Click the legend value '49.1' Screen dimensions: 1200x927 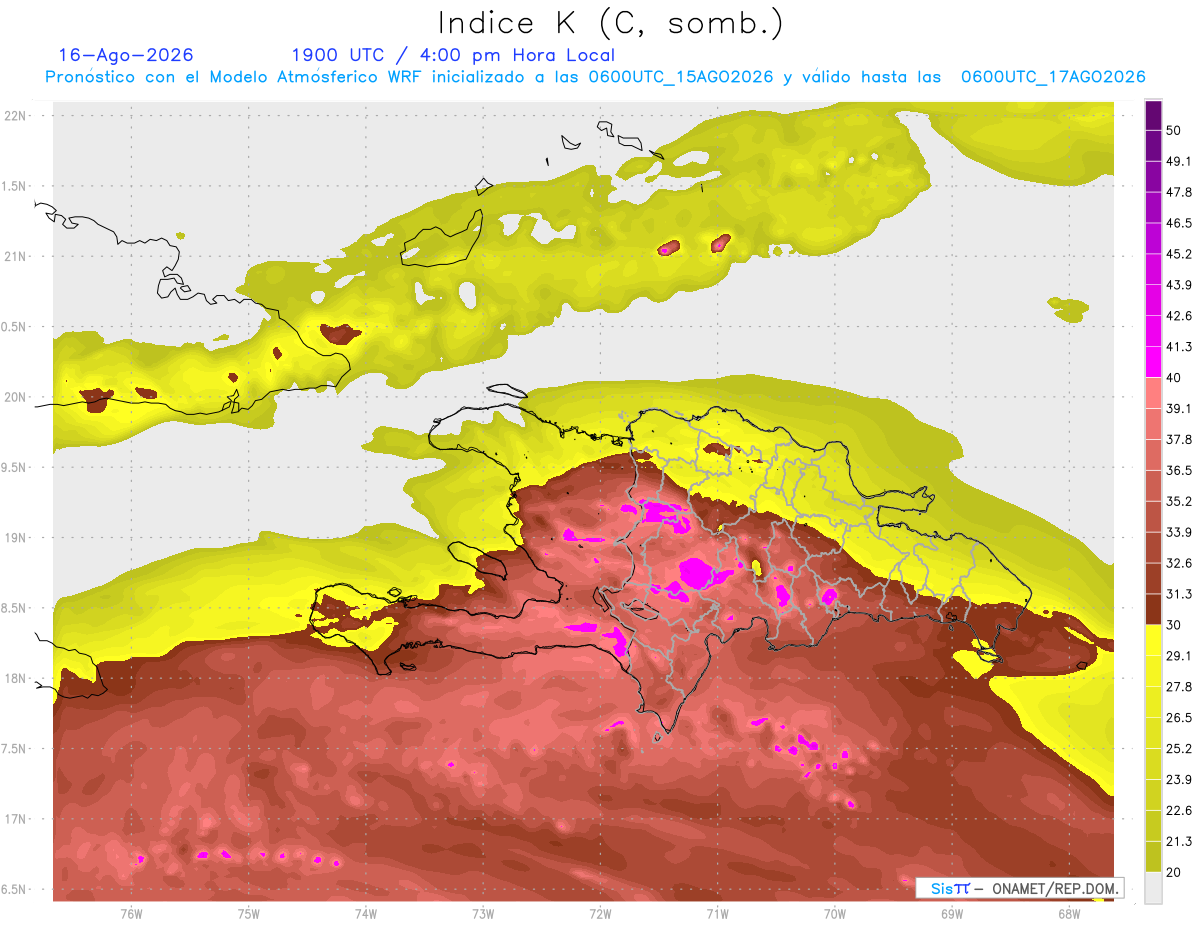click(x=1179, y=161)
